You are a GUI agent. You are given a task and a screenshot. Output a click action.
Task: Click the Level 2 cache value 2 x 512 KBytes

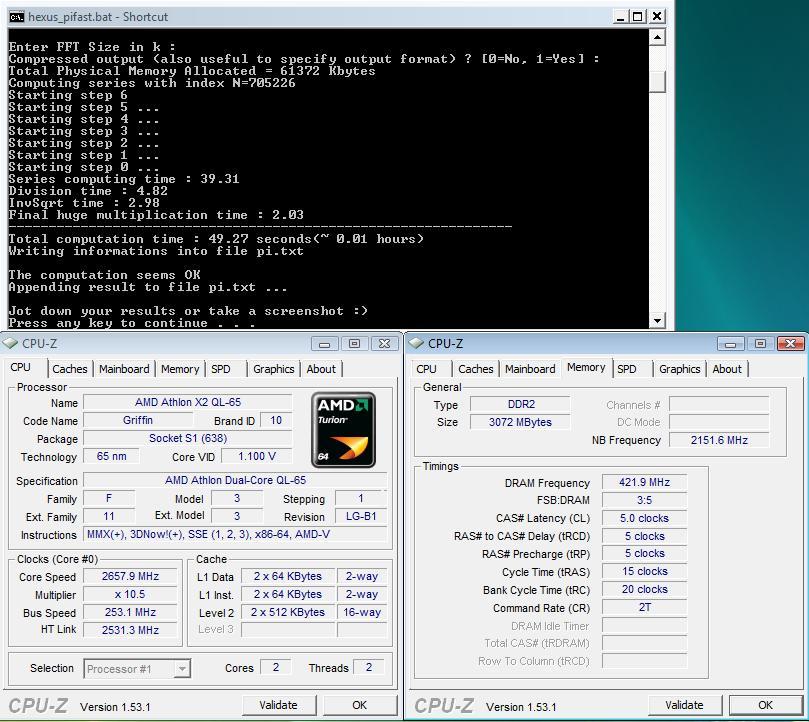tap(288, 612)
